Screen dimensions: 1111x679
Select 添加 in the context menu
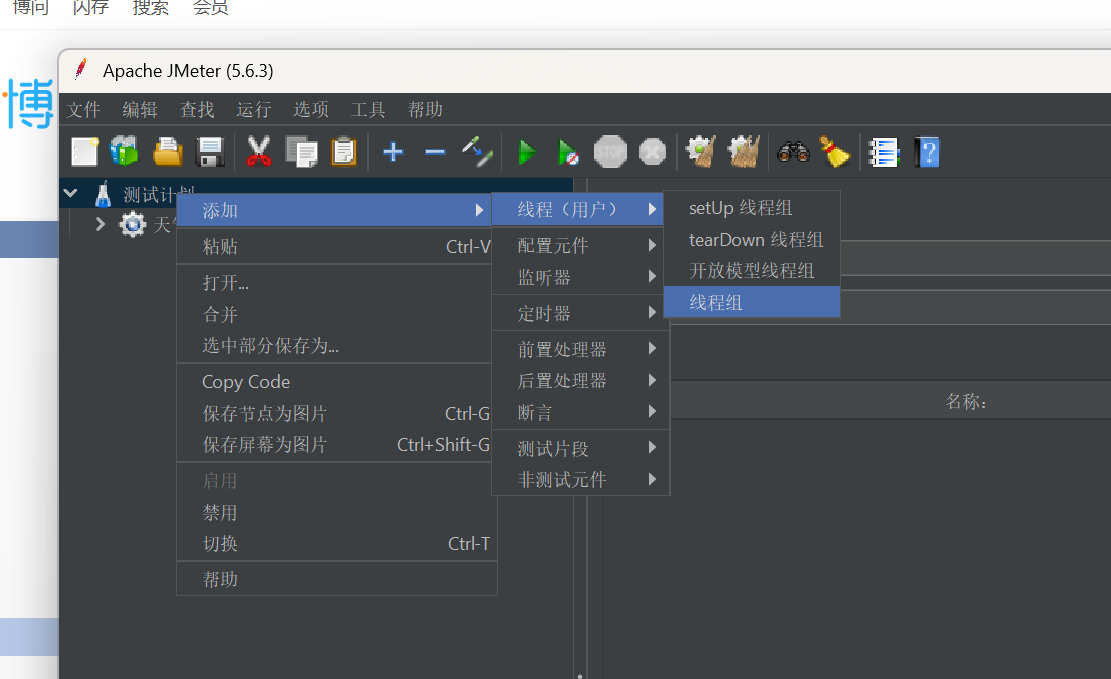point(334,210)
